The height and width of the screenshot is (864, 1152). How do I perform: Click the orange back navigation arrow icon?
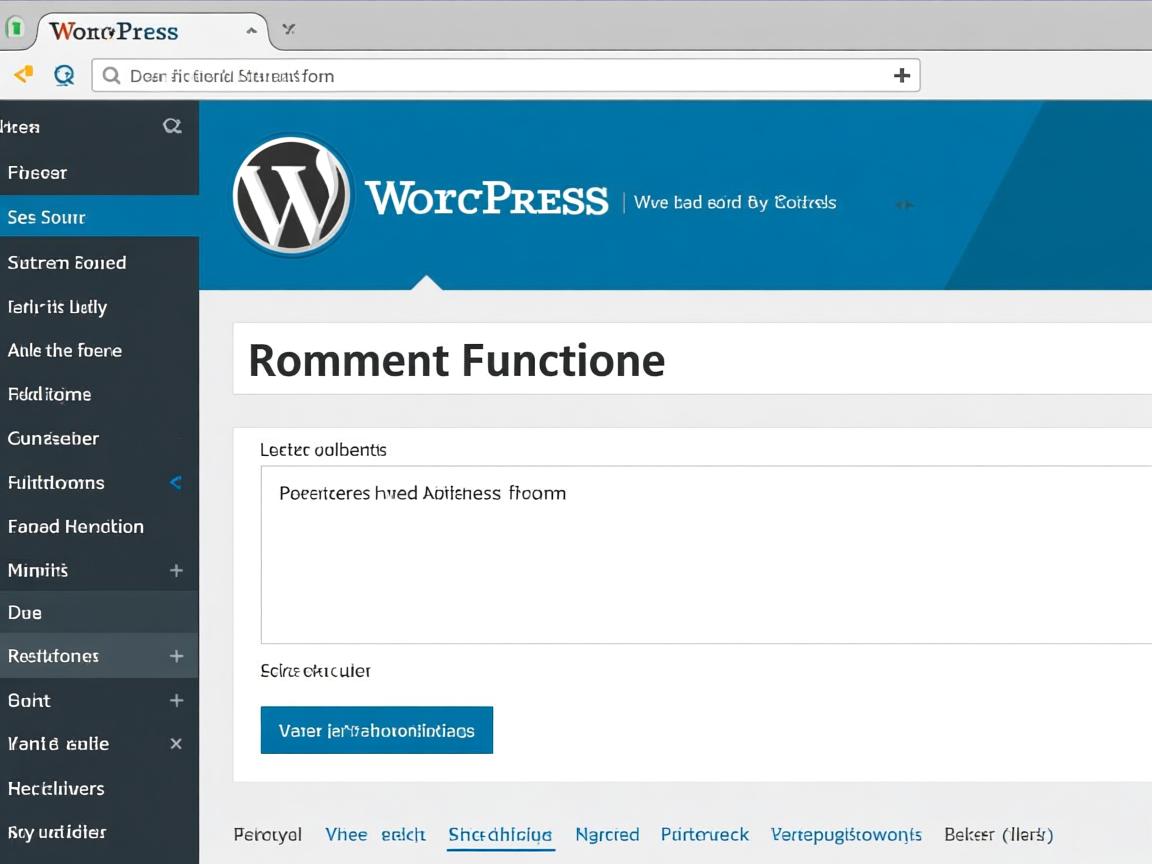click(22, 74)
